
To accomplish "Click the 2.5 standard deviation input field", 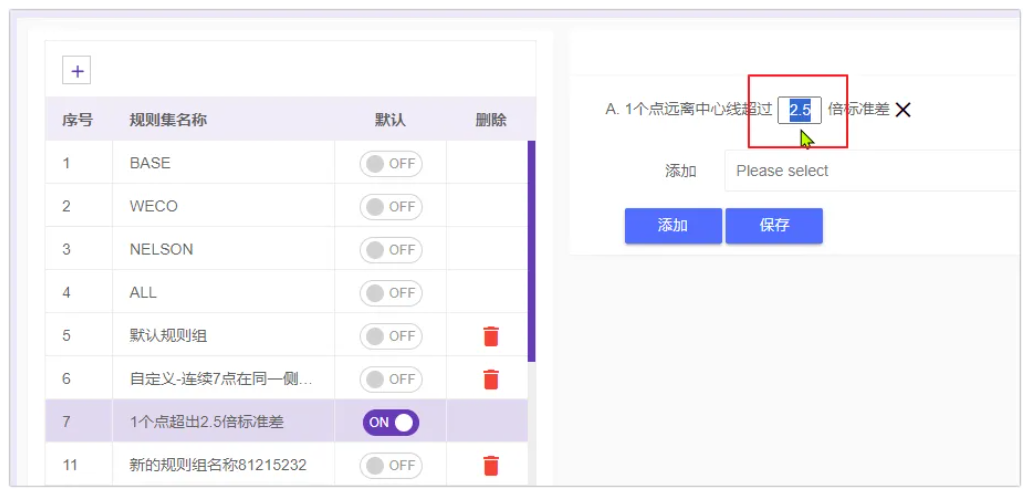I will pos(800,110).
